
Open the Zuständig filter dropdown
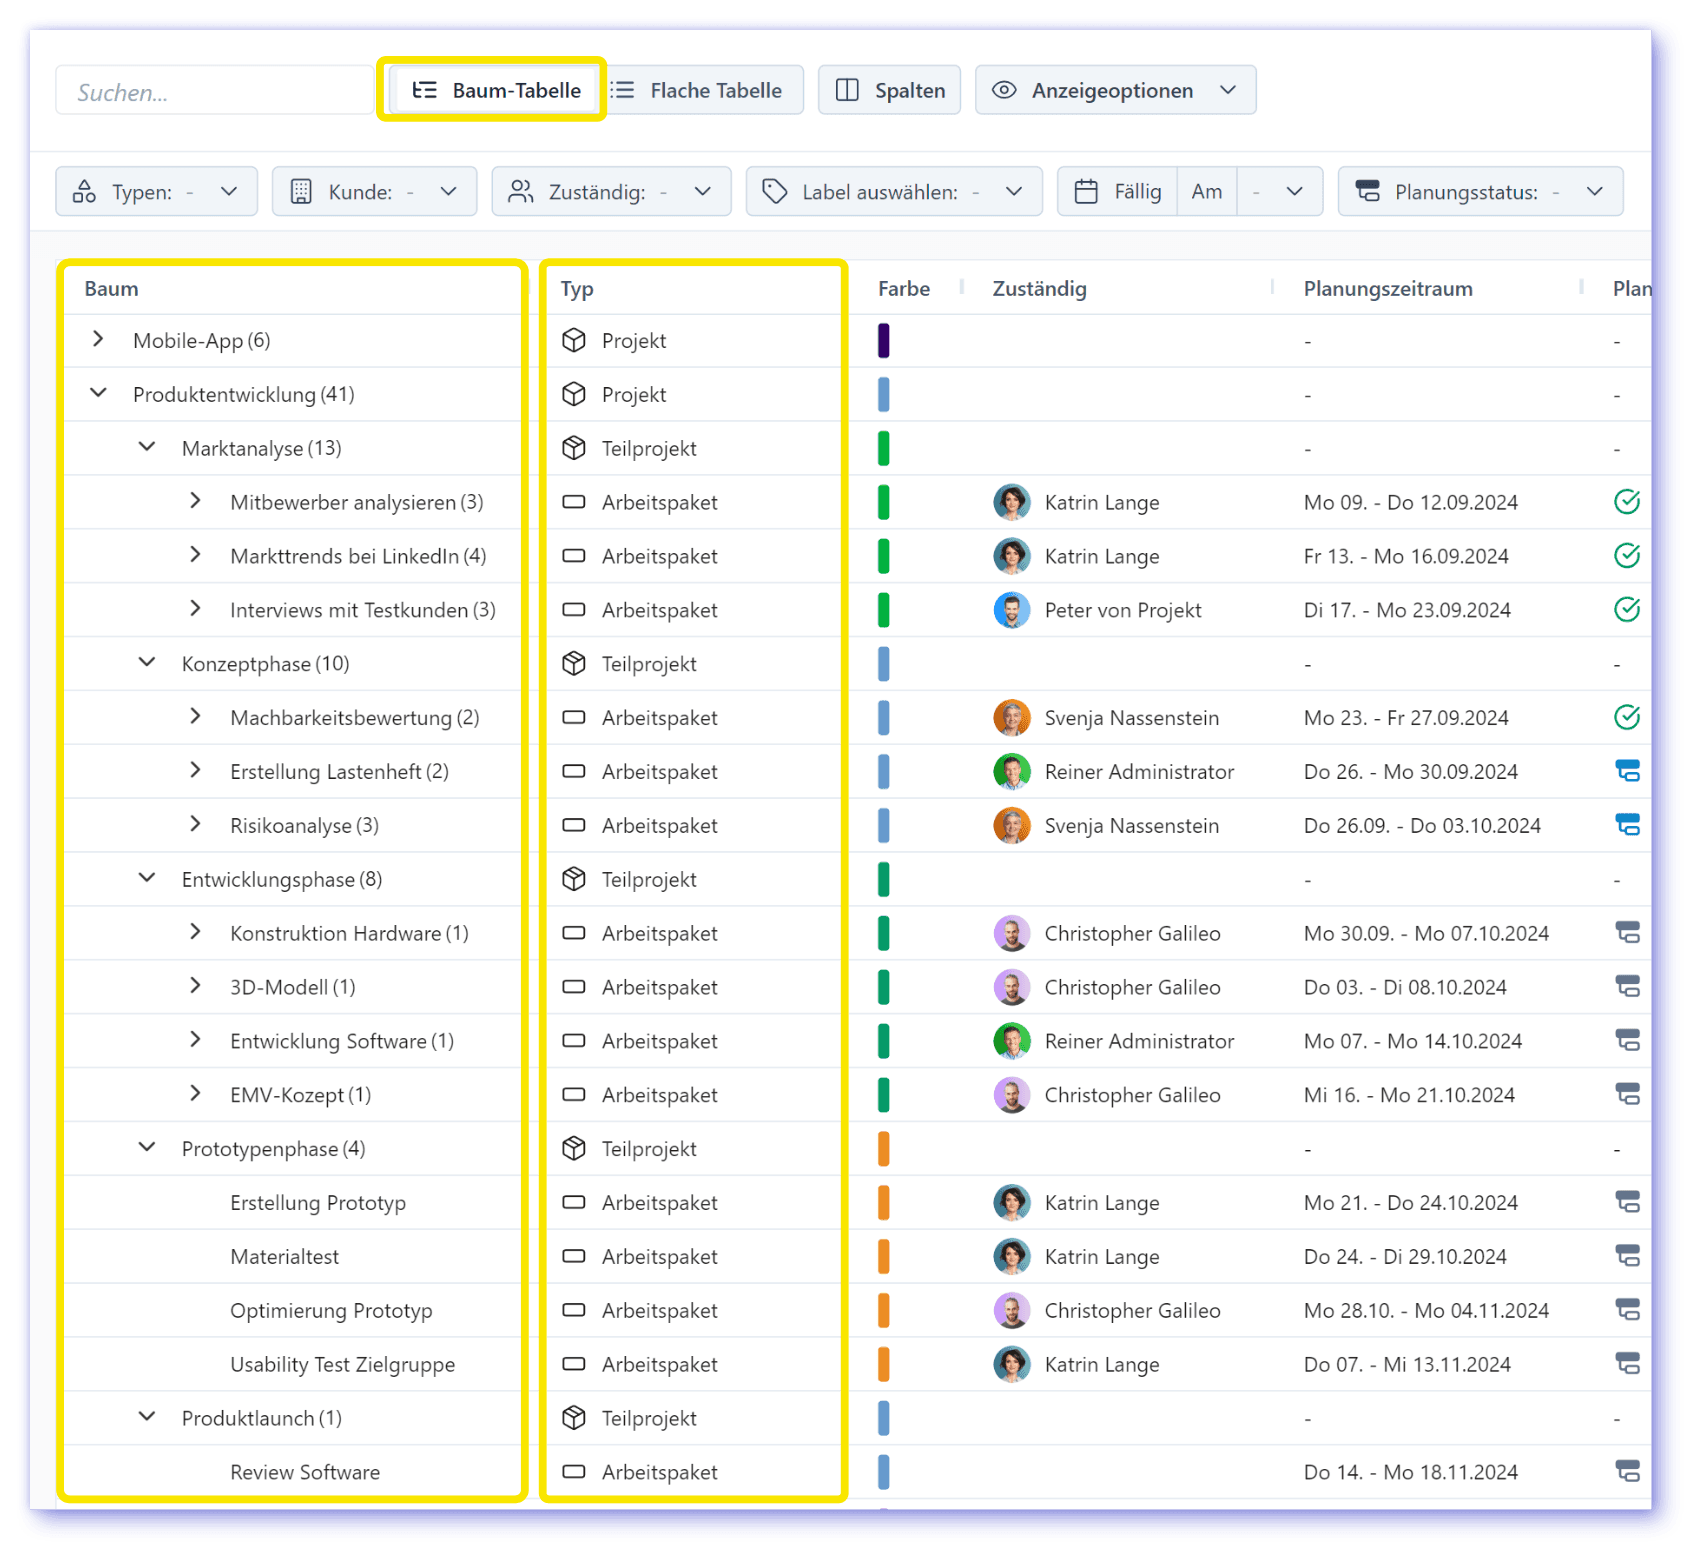610,192
